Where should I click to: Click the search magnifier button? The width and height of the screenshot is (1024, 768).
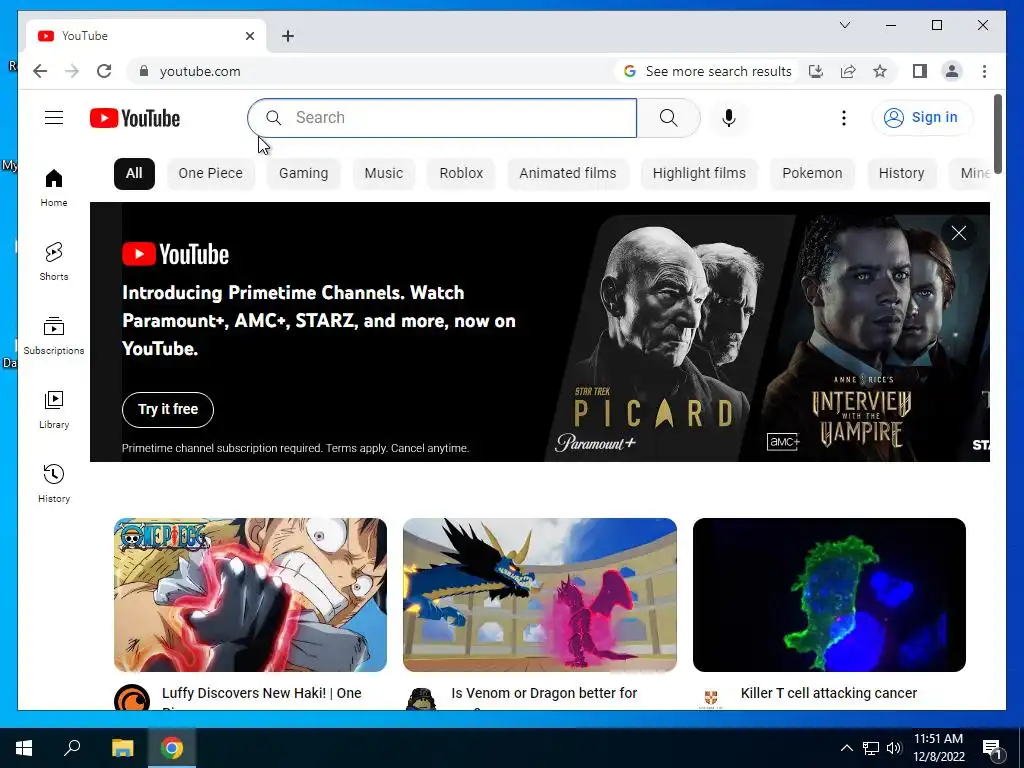click(x=669, y=118)
